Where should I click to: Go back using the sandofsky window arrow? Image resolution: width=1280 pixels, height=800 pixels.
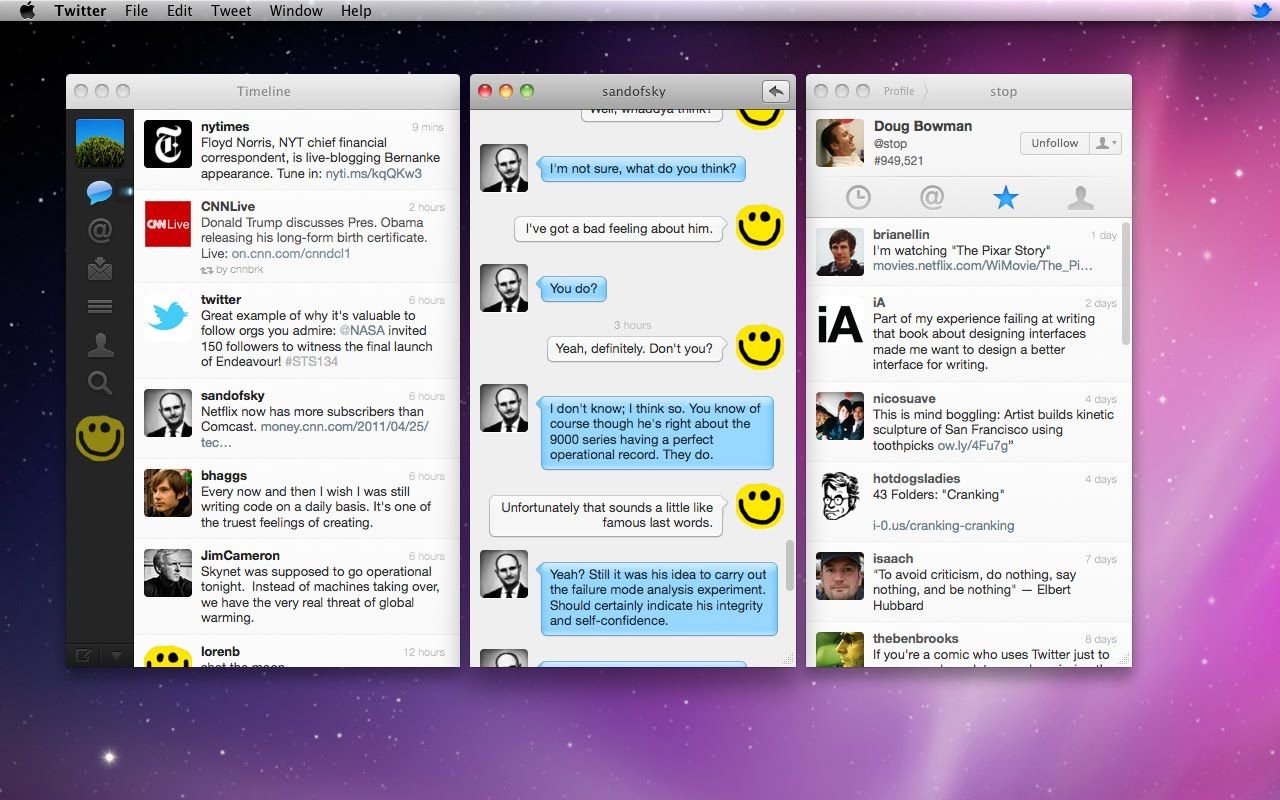point(776,91)
